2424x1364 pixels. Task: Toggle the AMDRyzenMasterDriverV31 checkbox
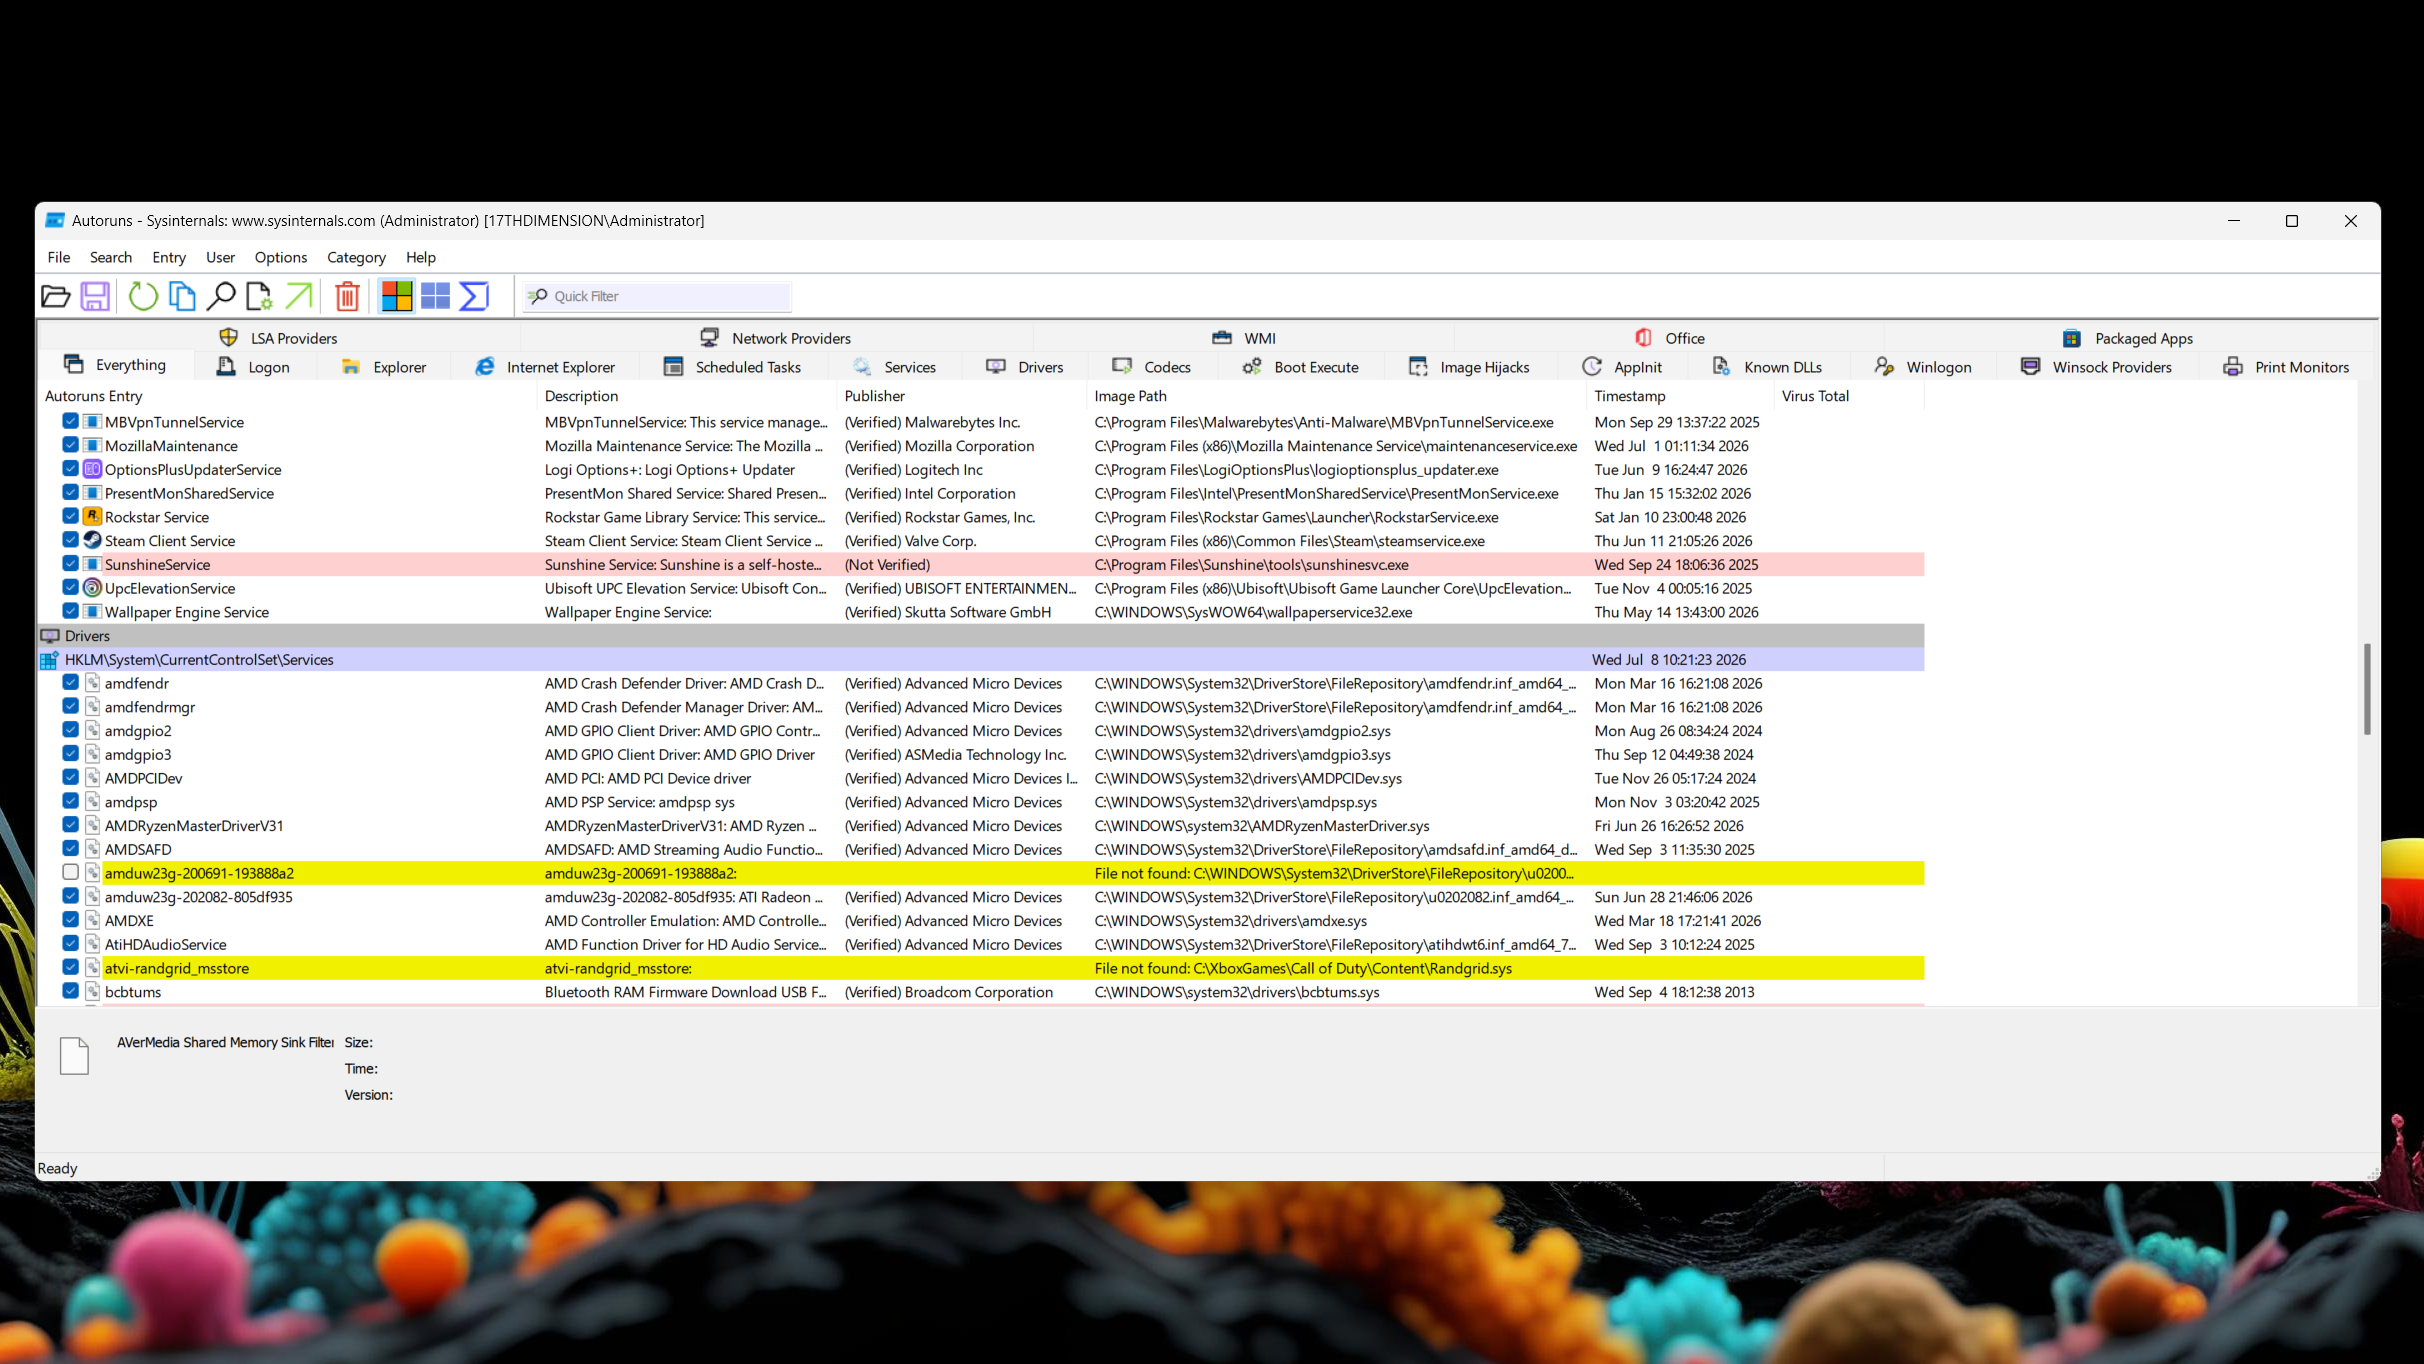point(70,825)
